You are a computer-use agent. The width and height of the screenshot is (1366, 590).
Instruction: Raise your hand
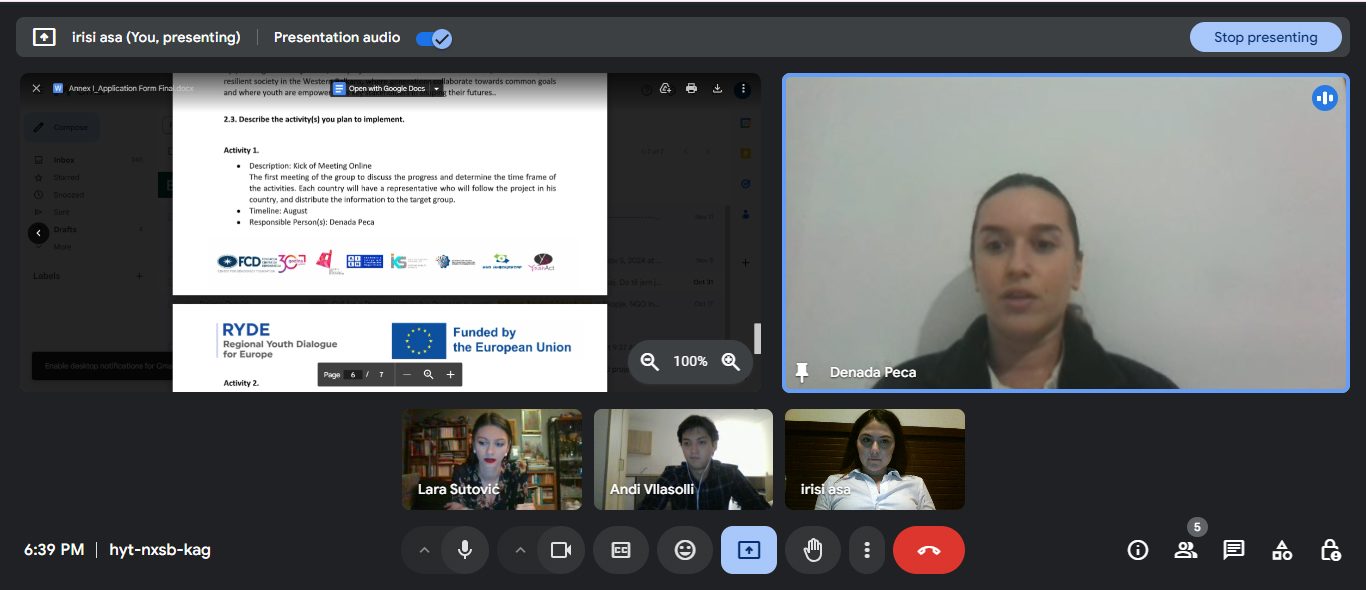point(813,550)
